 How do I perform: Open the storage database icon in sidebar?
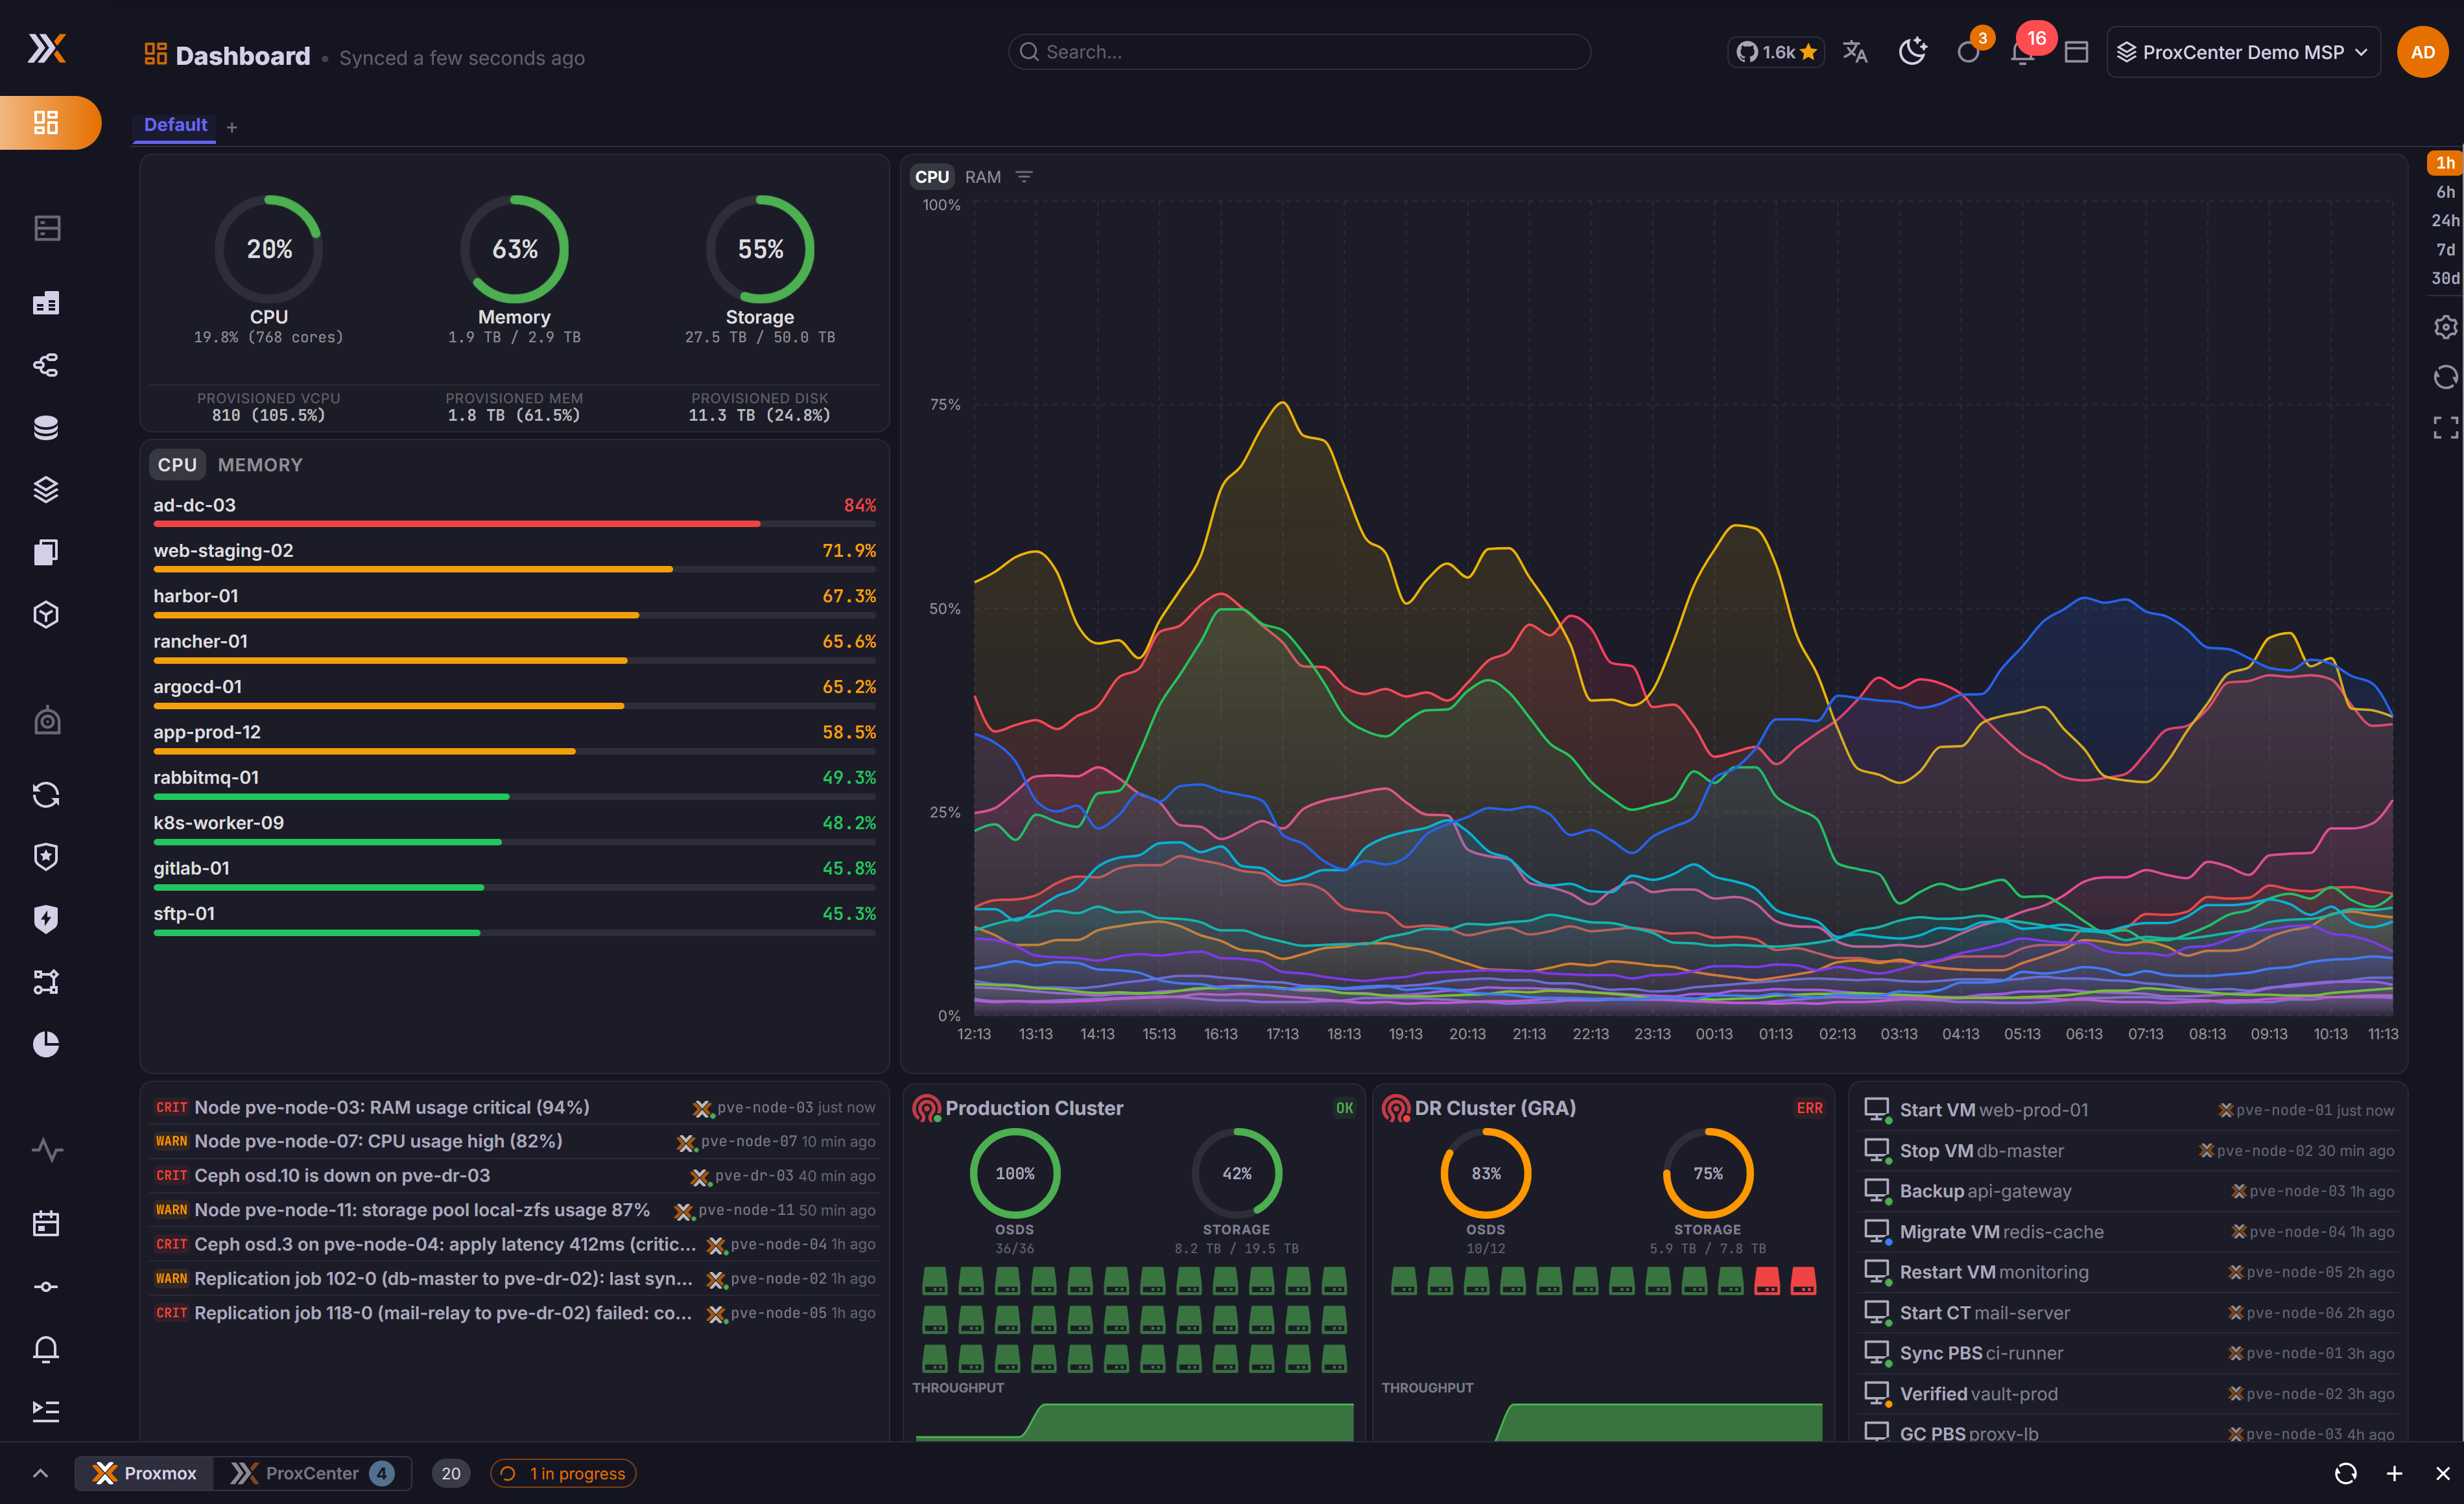pos(46,427)
